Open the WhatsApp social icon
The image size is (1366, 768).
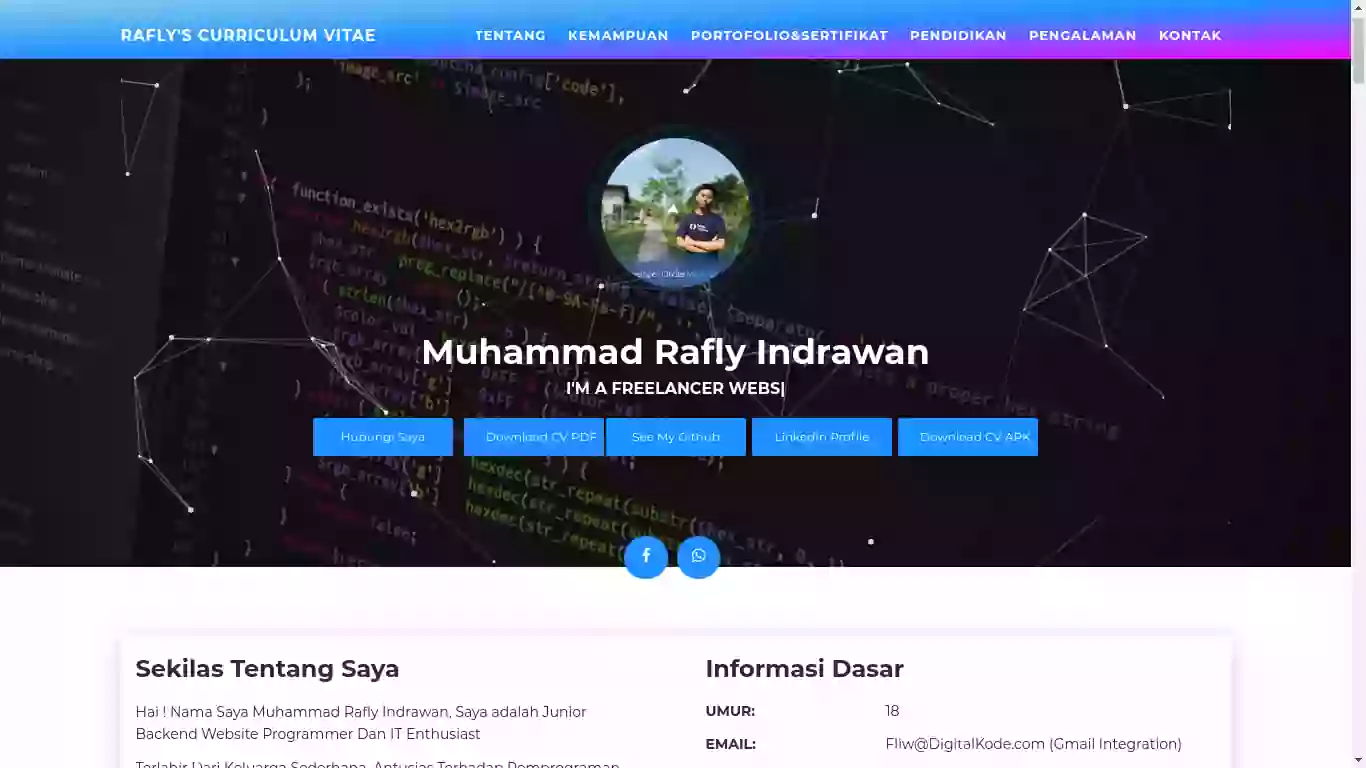point(698,556)
